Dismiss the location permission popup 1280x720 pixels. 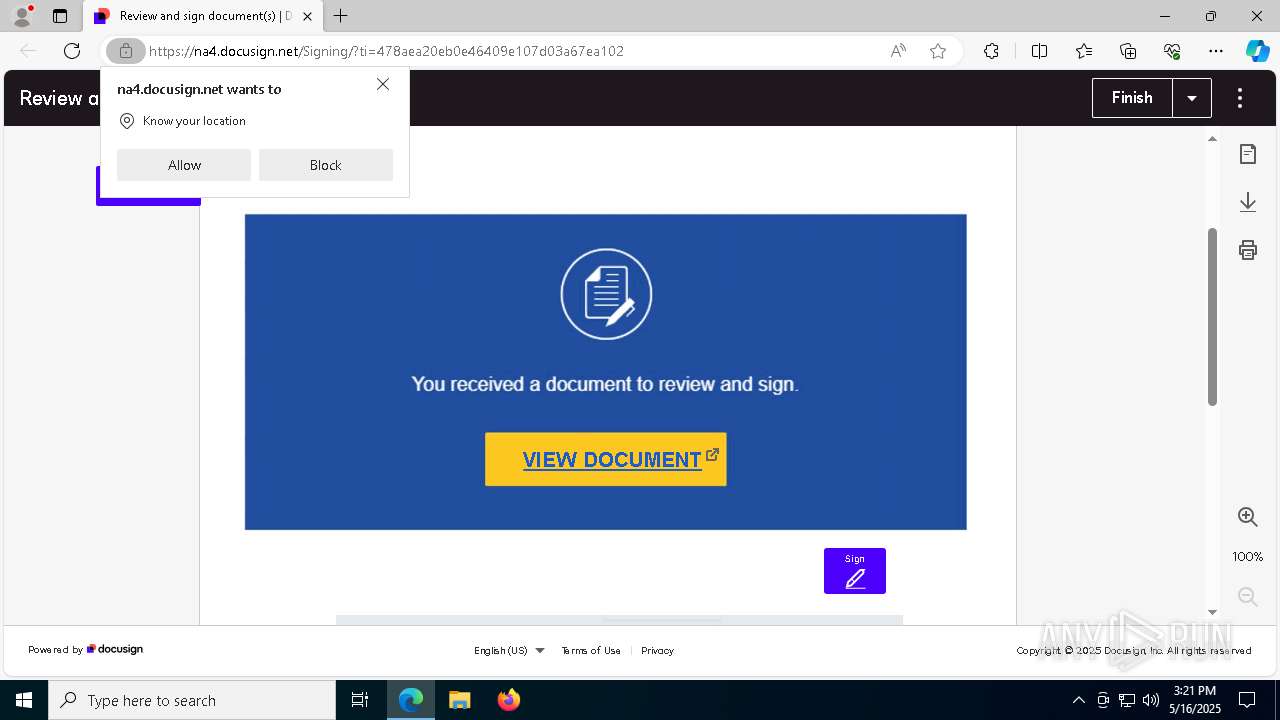(x=383, y=85)
